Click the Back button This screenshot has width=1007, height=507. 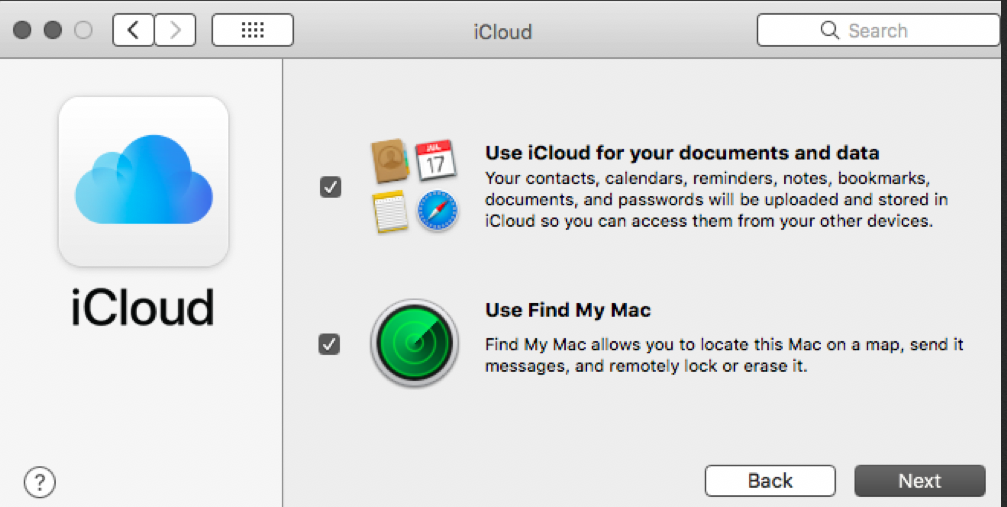coord(769,481)
